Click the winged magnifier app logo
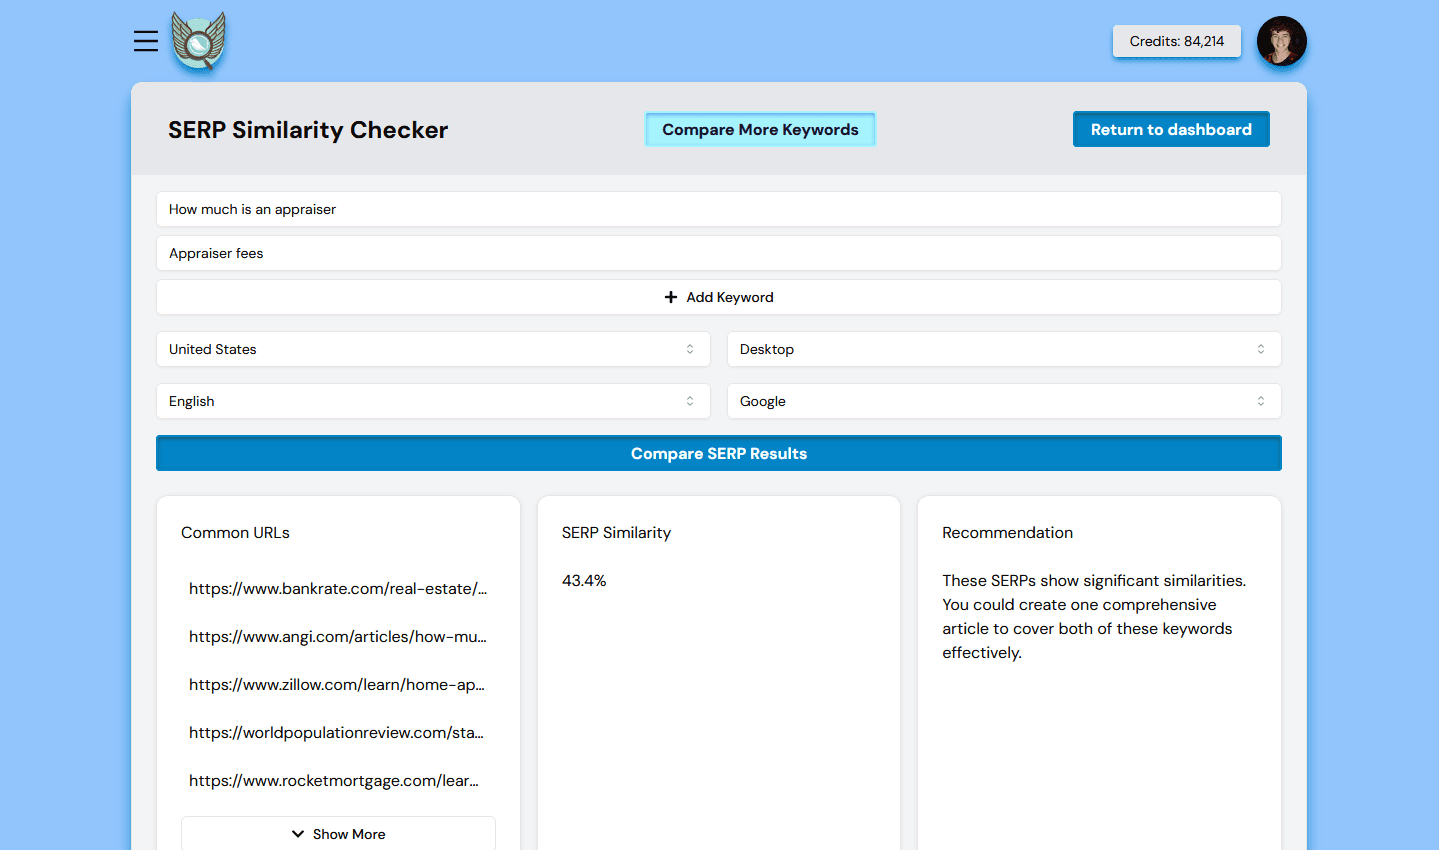The width and height of the screenshot is (1439, 850). tap(197, 41)
